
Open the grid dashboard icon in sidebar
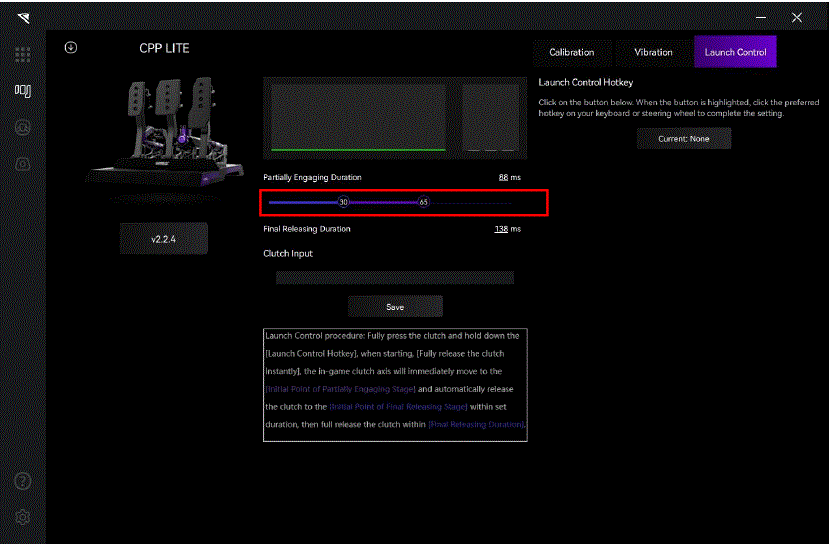[x=23, y=54]
